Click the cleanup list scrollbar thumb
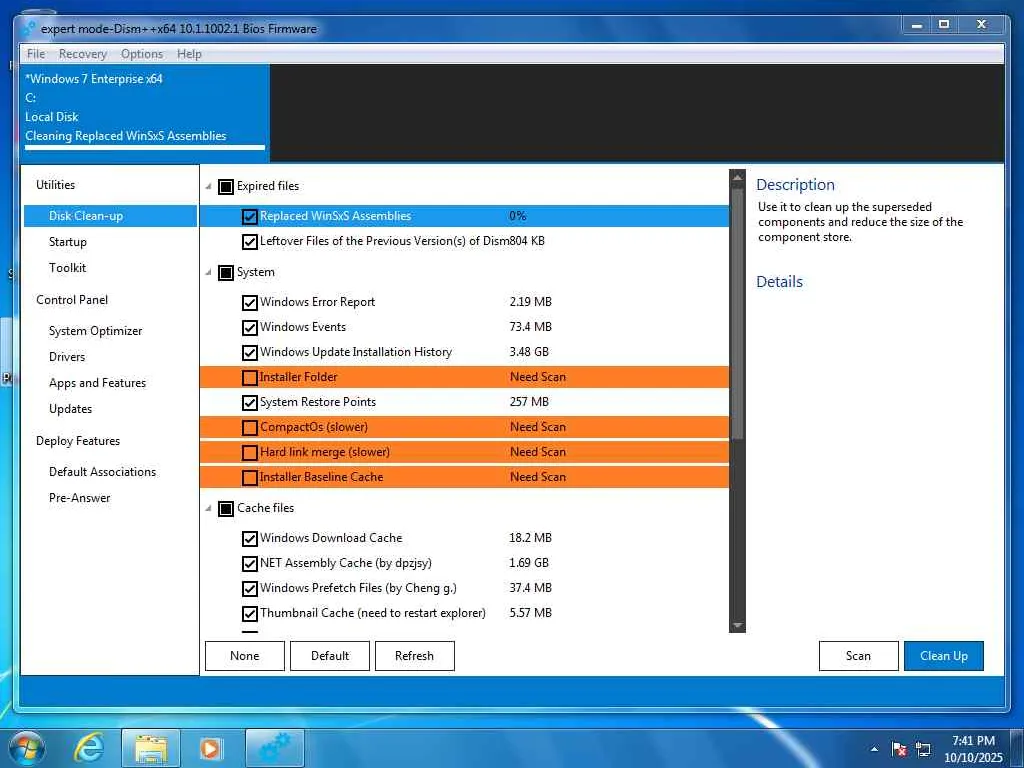 pyautogui.click(x=737, y=313)
